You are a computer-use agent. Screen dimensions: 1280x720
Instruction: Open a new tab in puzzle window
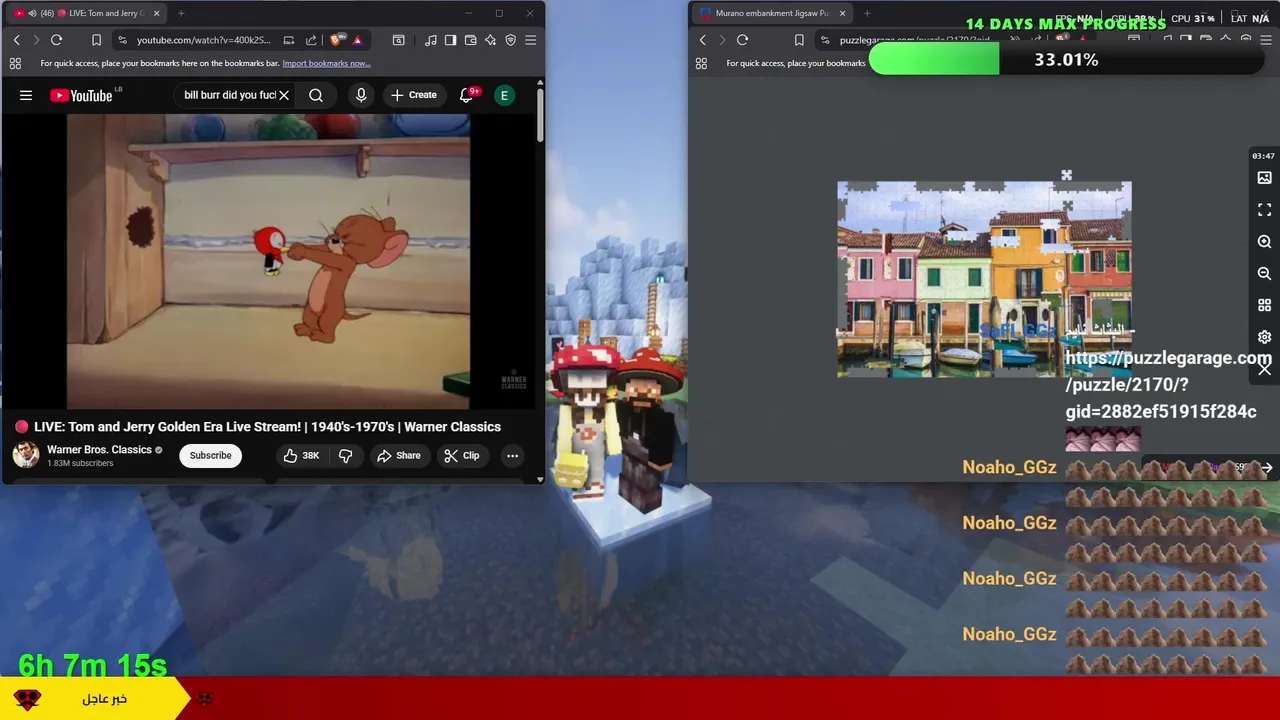click(867, 14)
